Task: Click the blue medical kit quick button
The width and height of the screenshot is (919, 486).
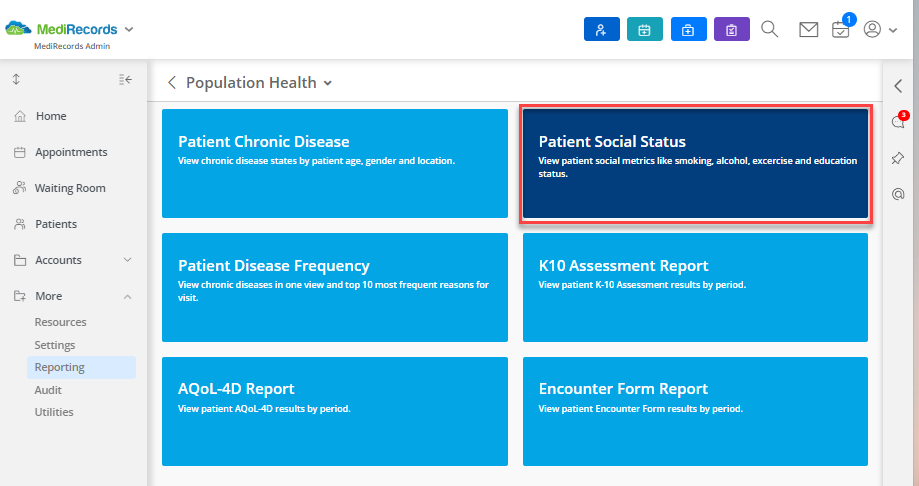Action: 688,29
